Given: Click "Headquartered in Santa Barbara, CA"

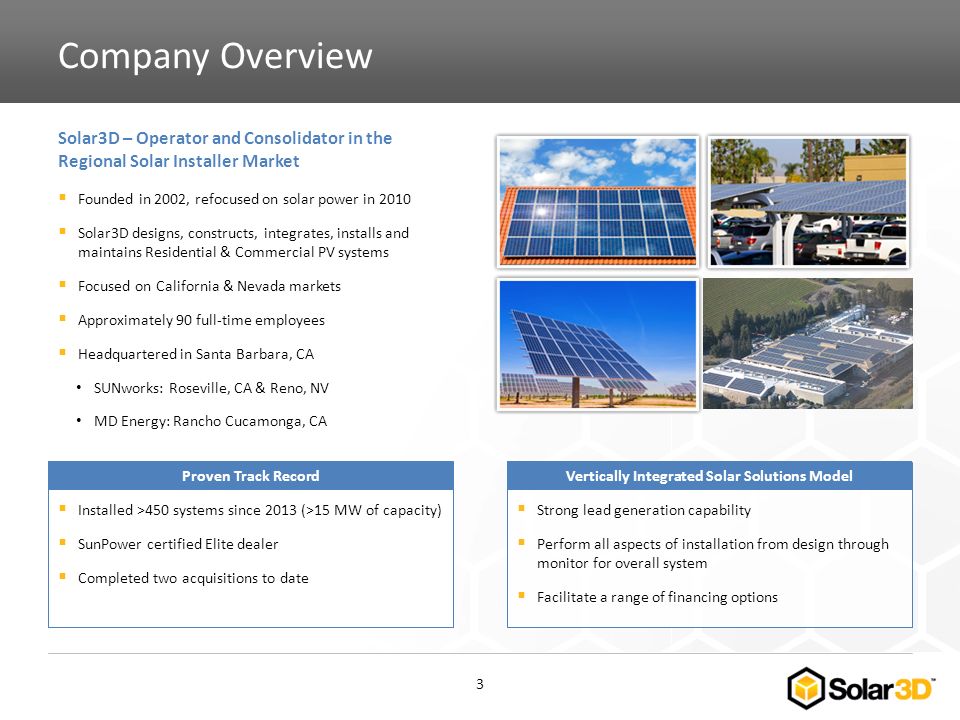Looking at the screenshot, I should 196,354.
